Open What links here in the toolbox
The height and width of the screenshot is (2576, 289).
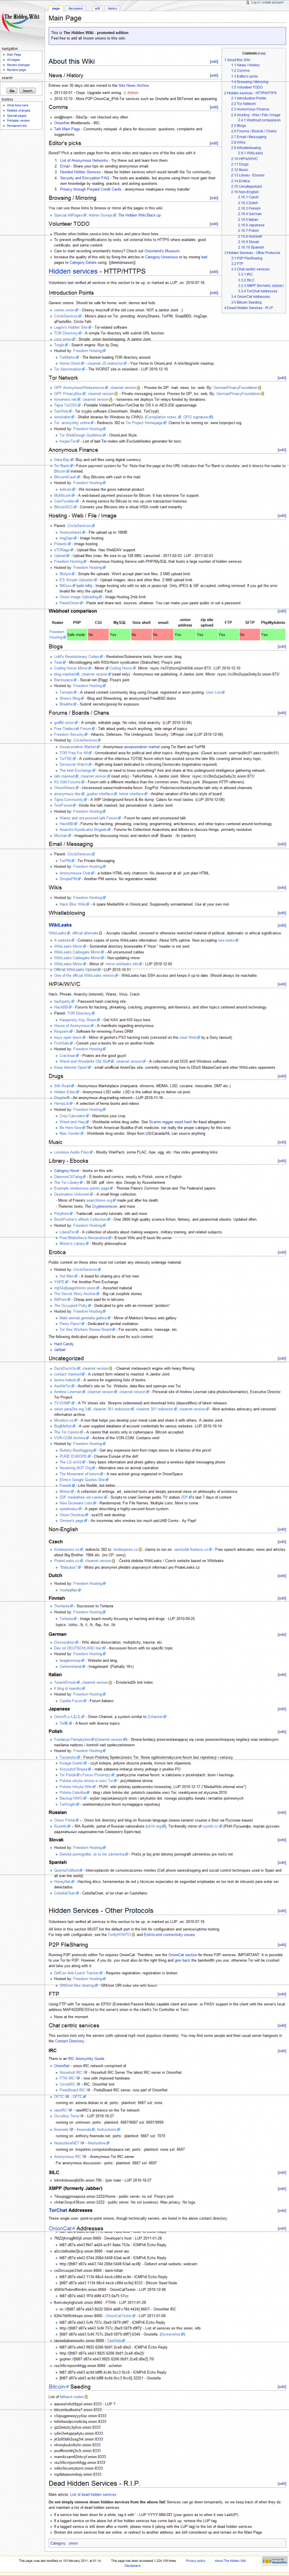click(17, 104)
